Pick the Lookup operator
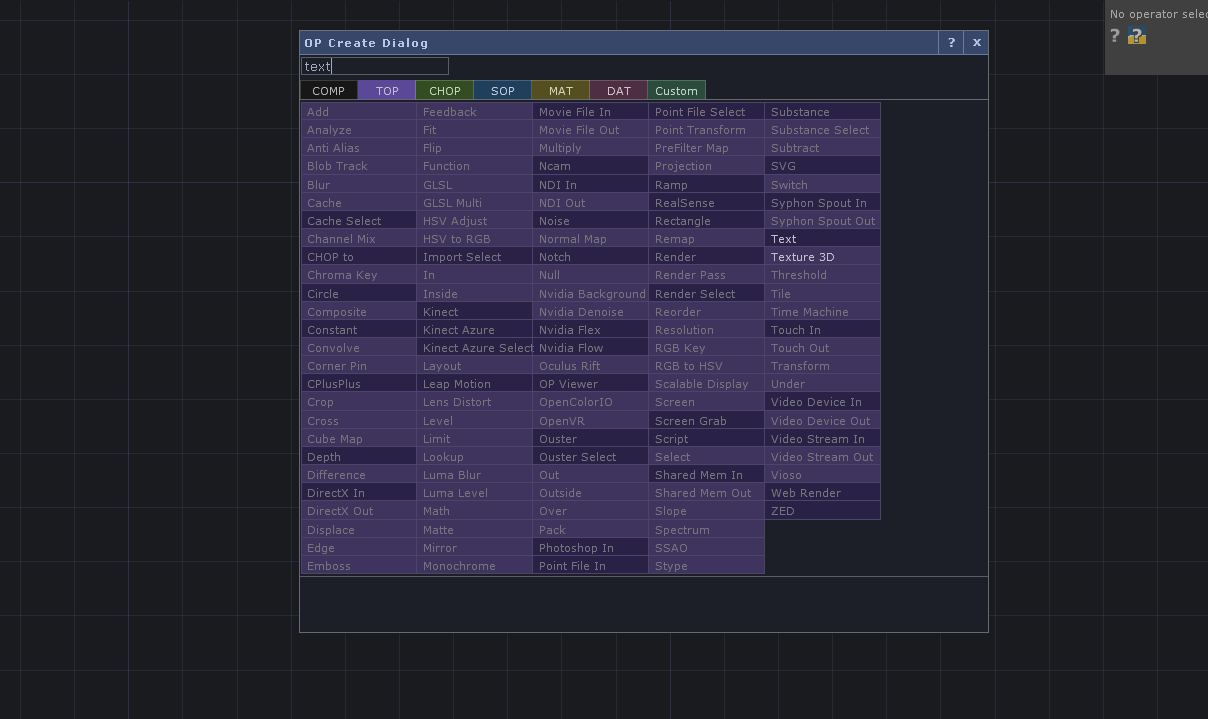This screenshot has height=719, width=1208. pyautogui.click(x=475, y=457)
